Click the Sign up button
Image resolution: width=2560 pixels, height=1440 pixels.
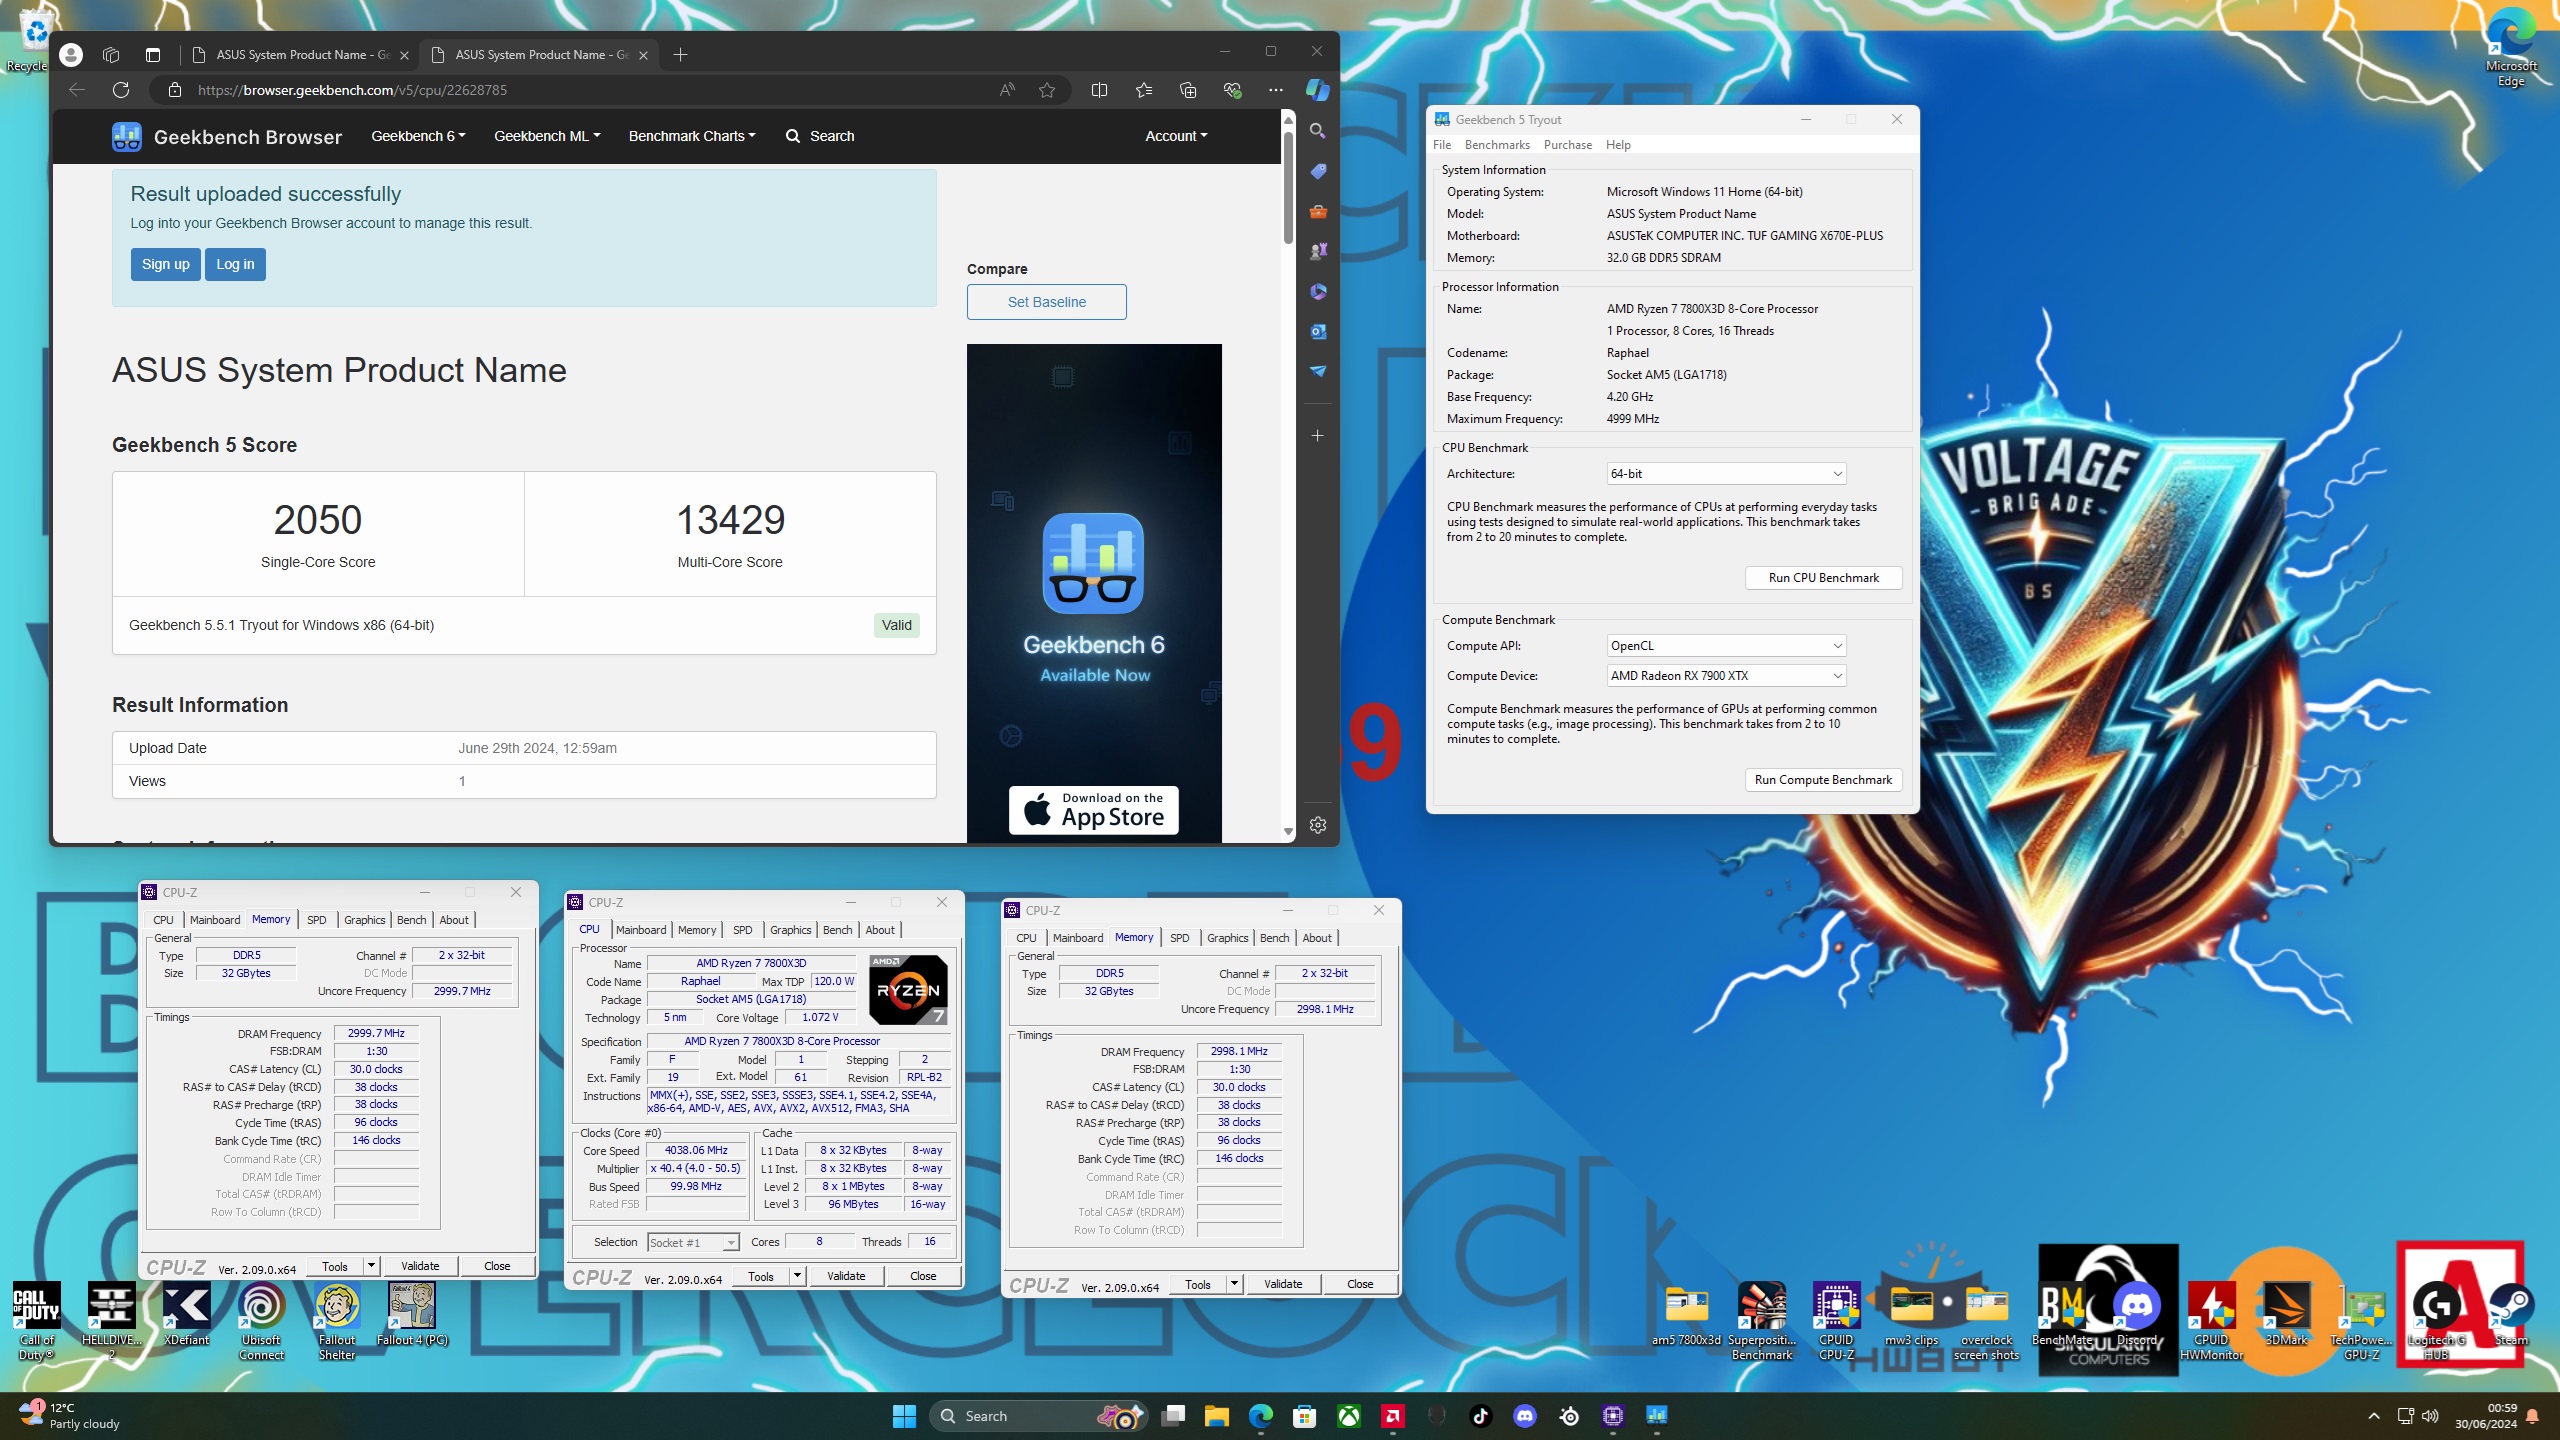(x=165, y=264)
